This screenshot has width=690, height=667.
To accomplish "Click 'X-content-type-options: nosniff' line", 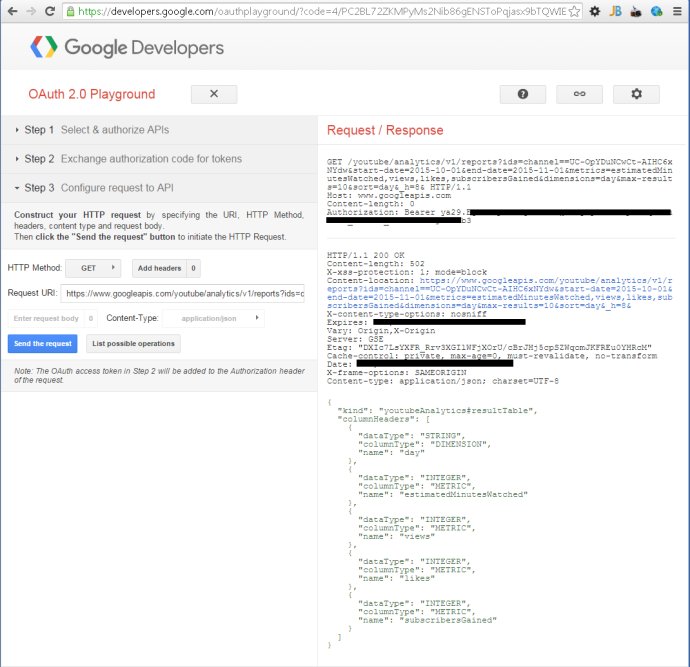I will tap(407, 314).
